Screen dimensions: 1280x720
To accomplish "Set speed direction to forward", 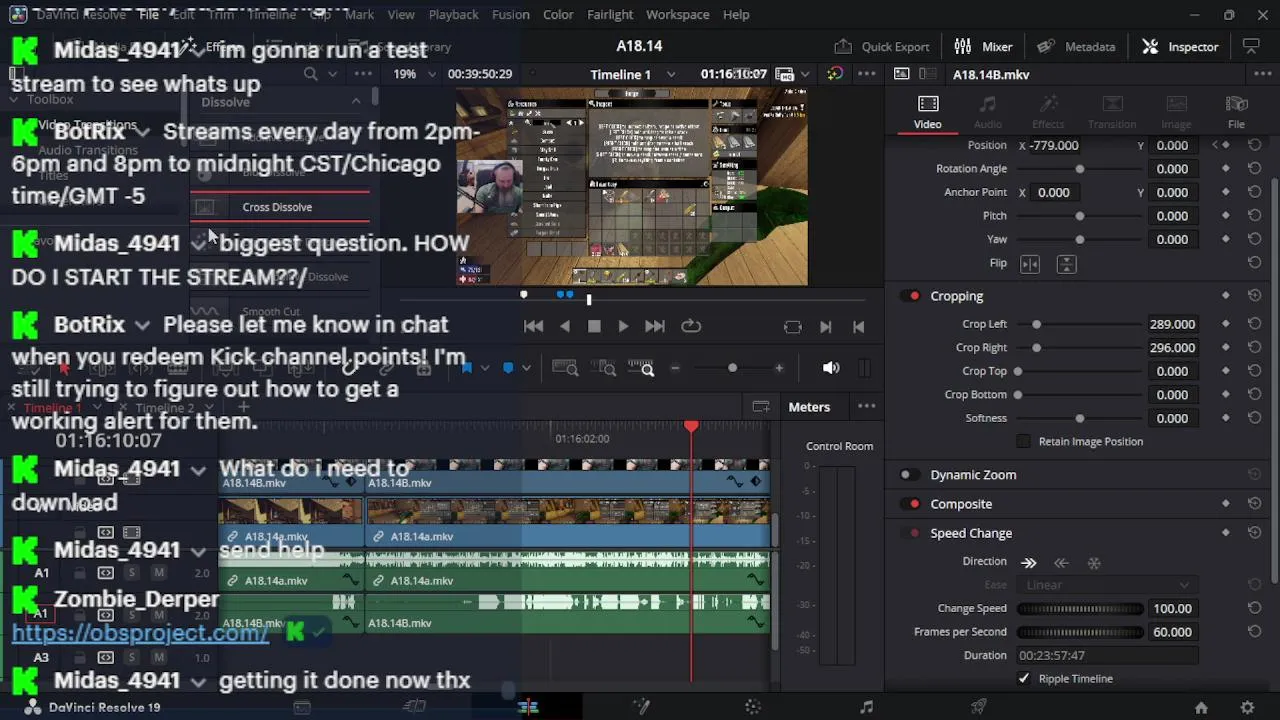I will [x=1029, y=562].
